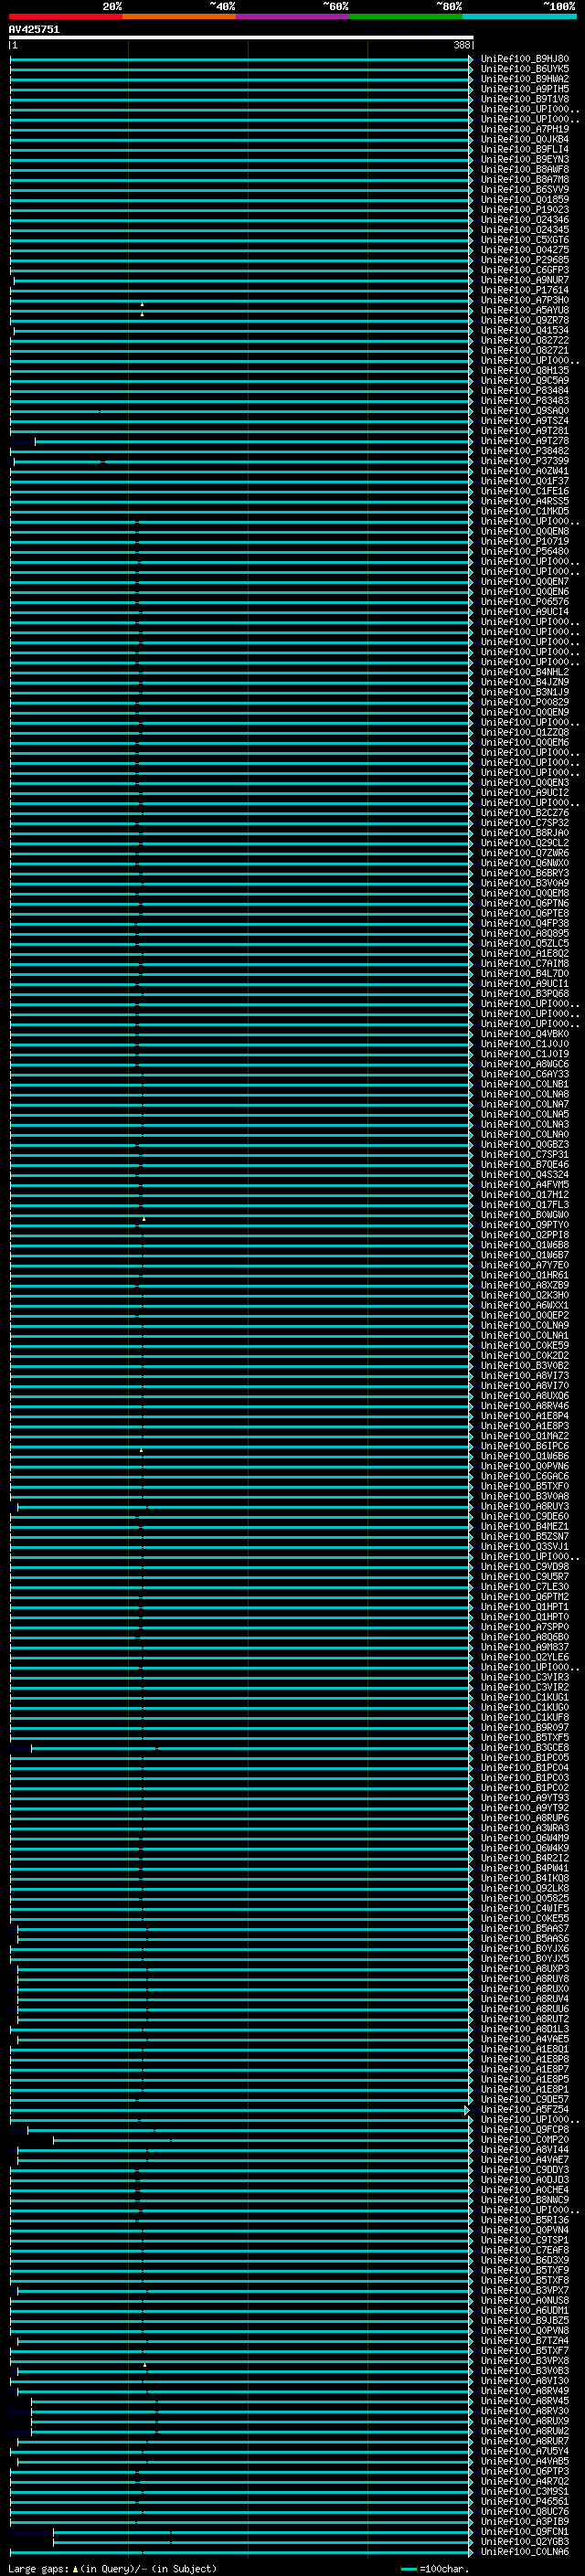Select the UniRef100_Q01859 label

point(525,199)
